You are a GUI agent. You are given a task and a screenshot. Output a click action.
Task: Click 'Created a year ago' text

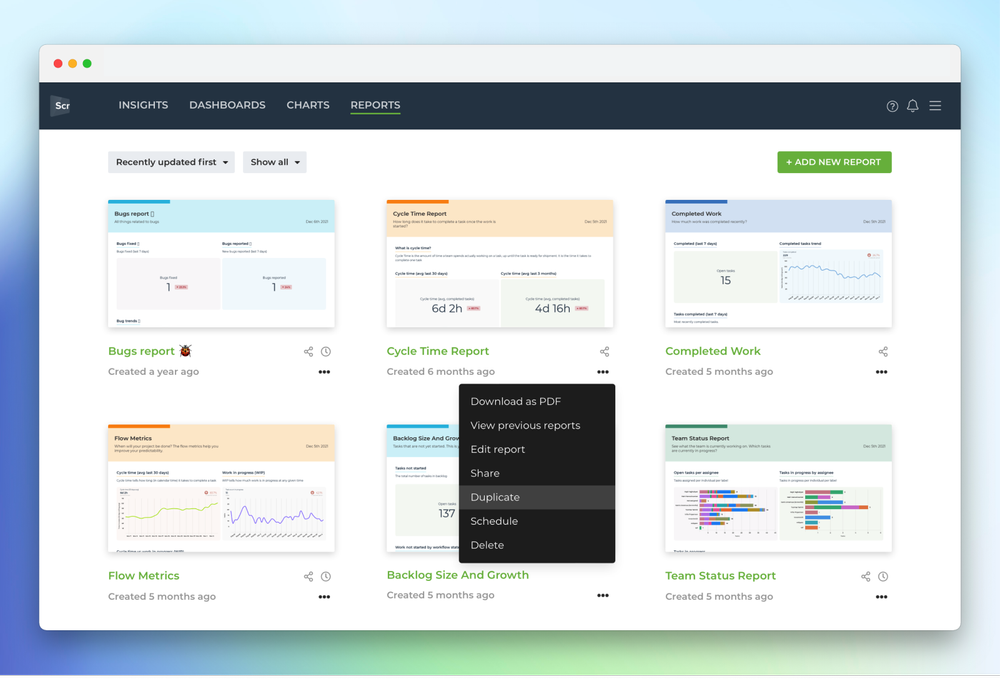(x=154, y=372)
